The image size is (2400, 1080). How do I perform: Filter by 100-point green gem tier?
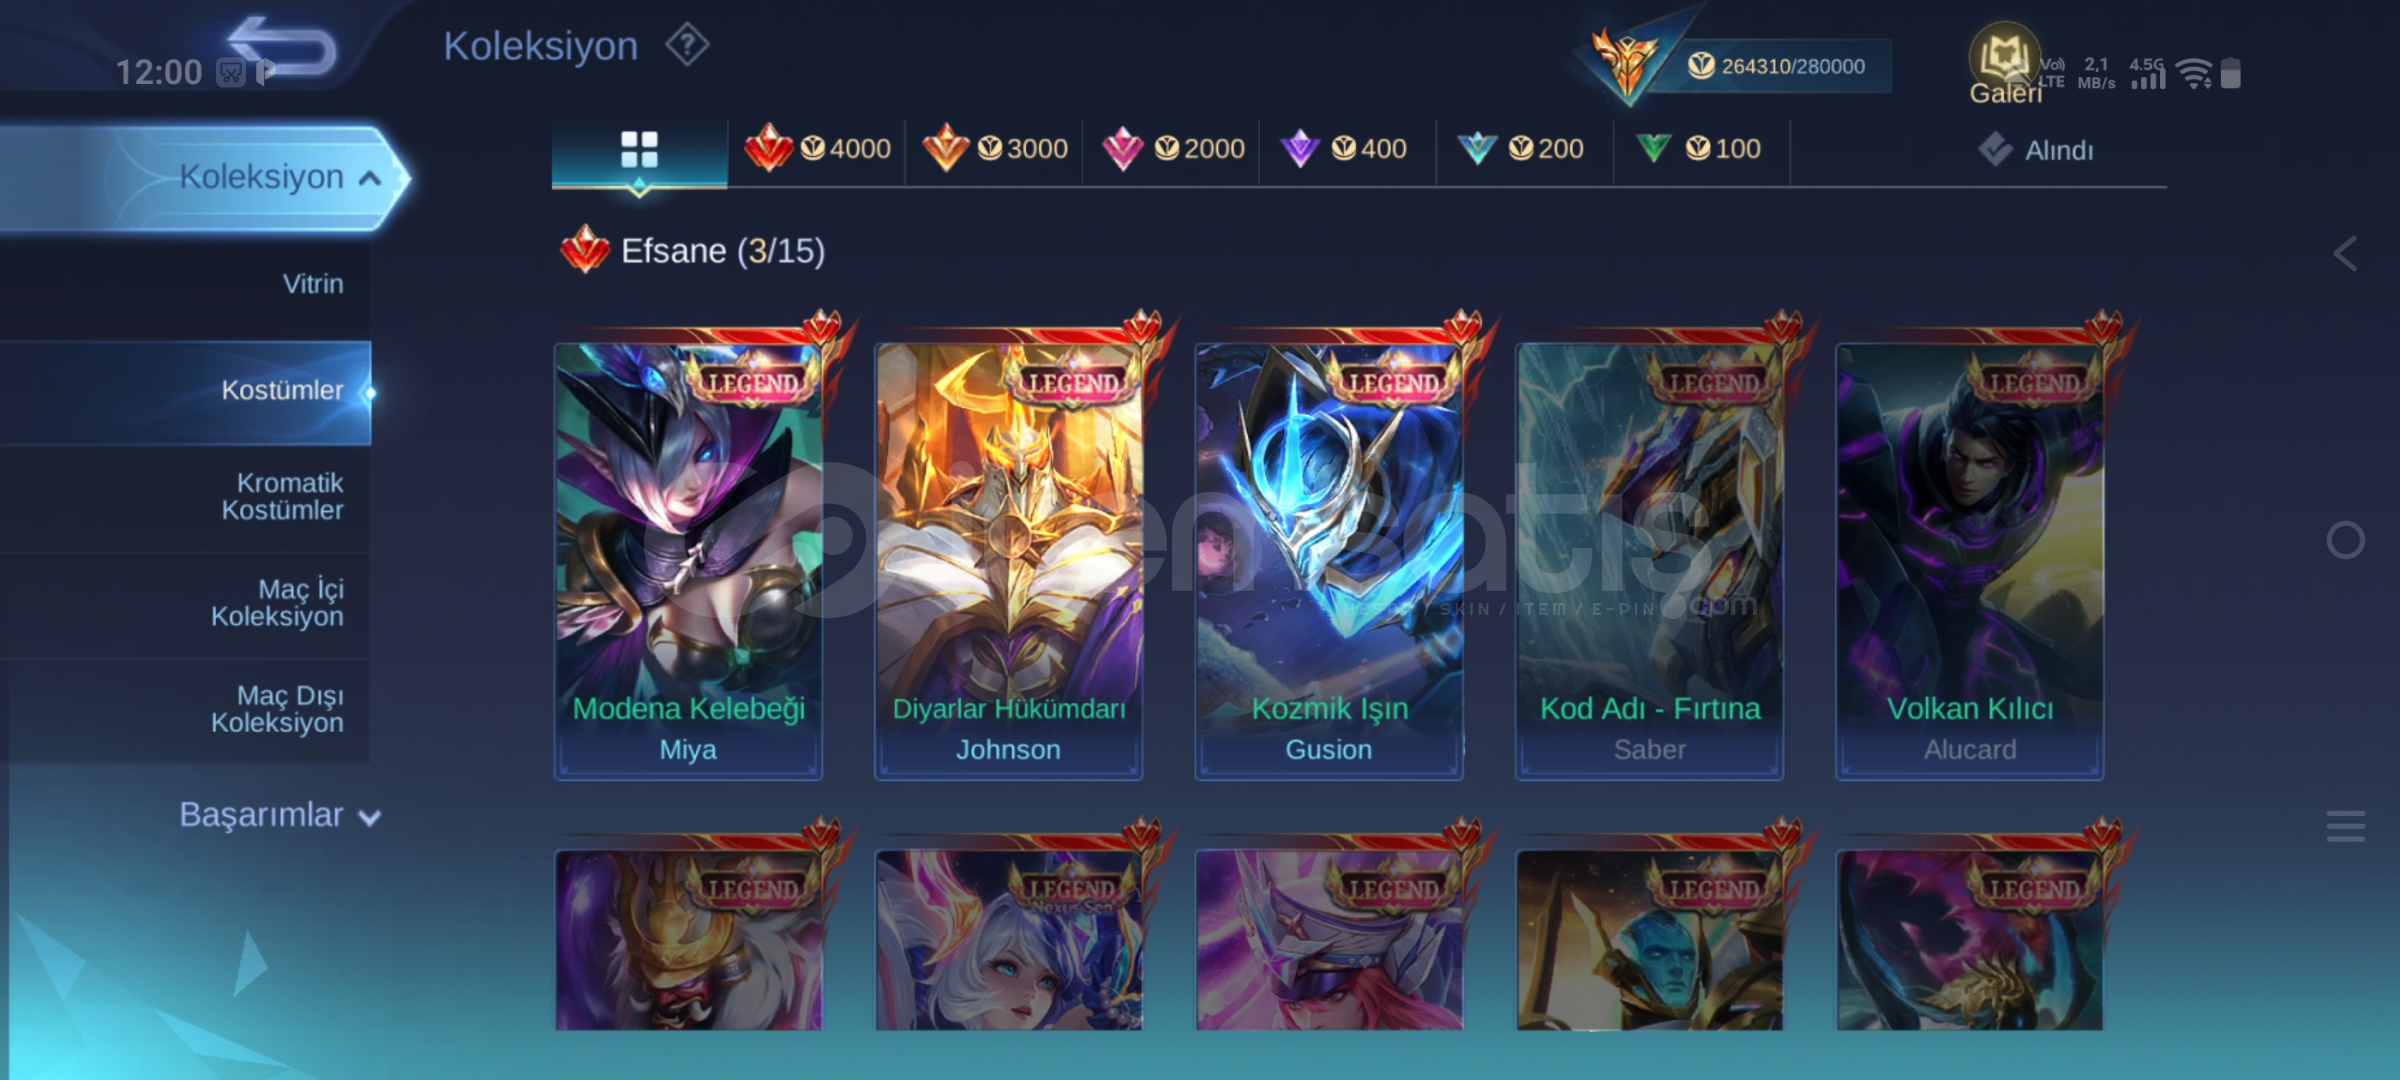(1698, 149)
